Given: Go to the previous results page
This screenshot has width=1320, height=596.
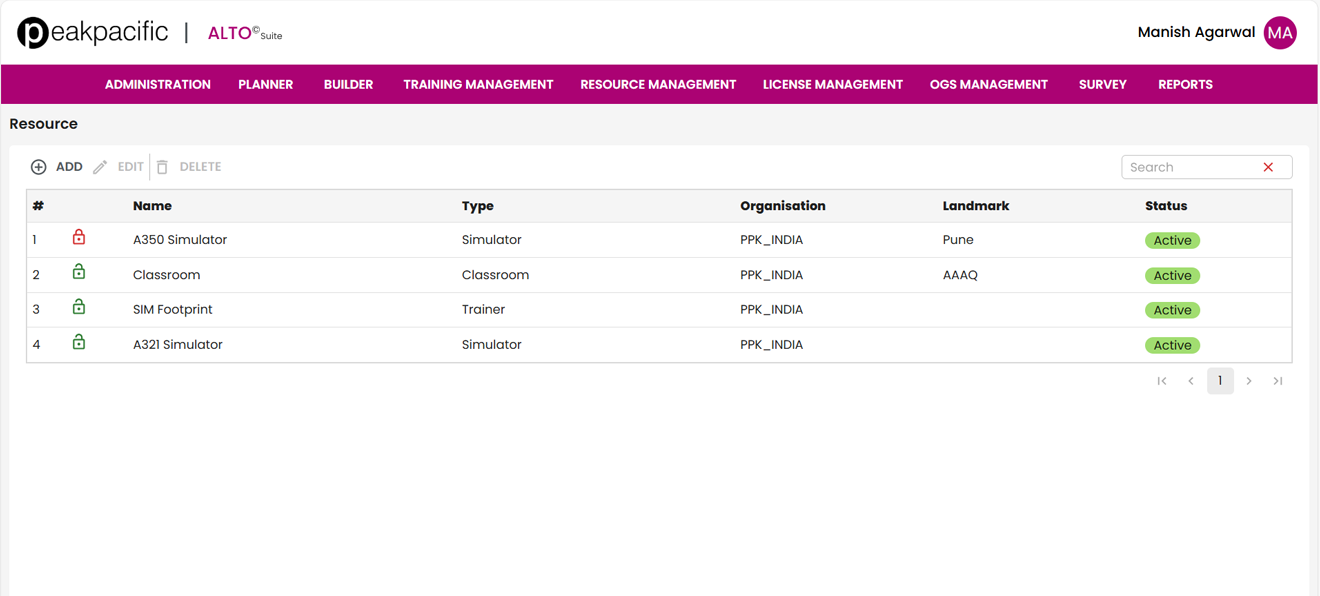Looking at the screenshot, I should [x=1191, y=381].
